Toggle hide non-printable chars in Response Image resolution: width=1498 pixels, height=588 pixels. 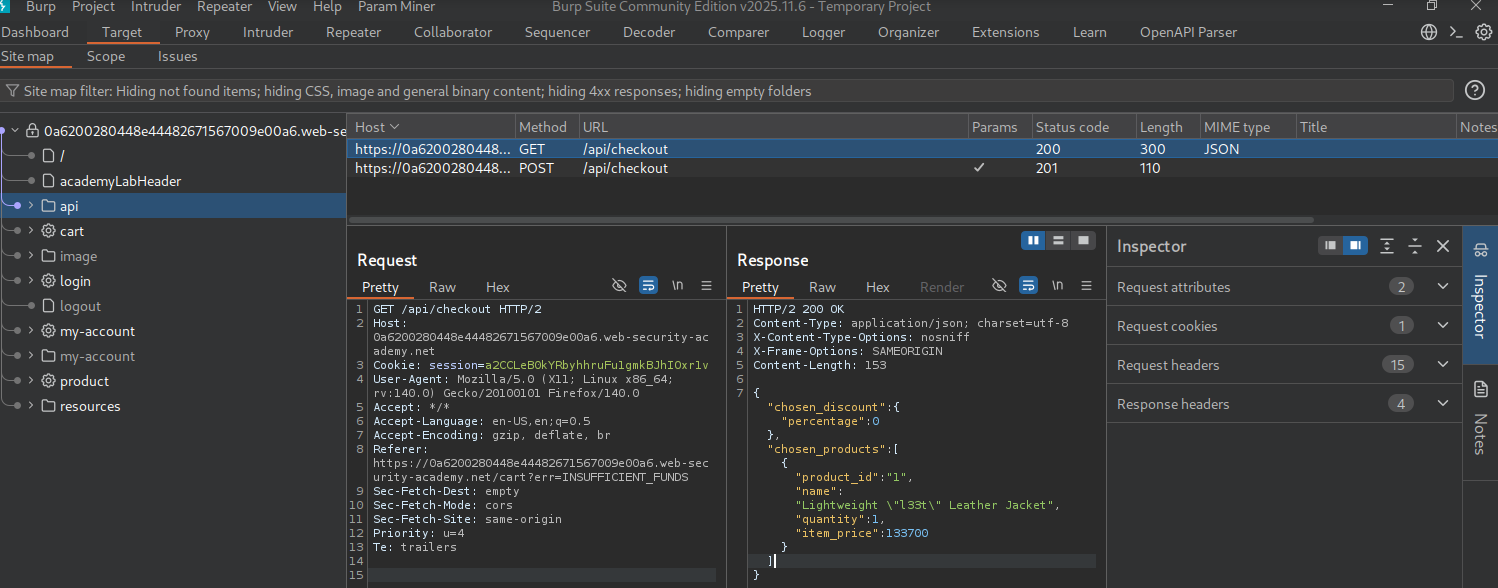pyautogui.click(x=999, y=286)
